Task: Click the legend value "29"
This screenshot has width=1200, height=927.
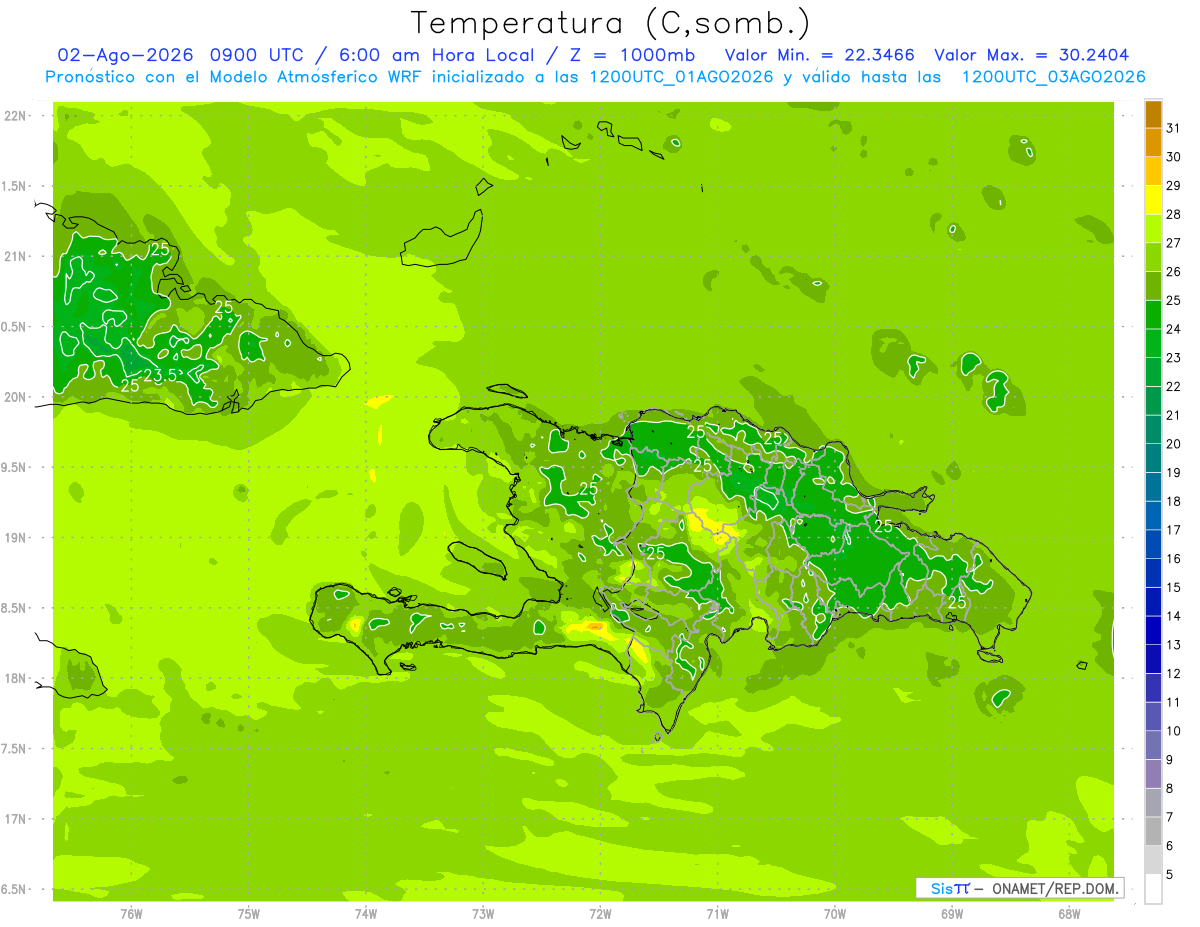Action: click(x=1173, y=185)
